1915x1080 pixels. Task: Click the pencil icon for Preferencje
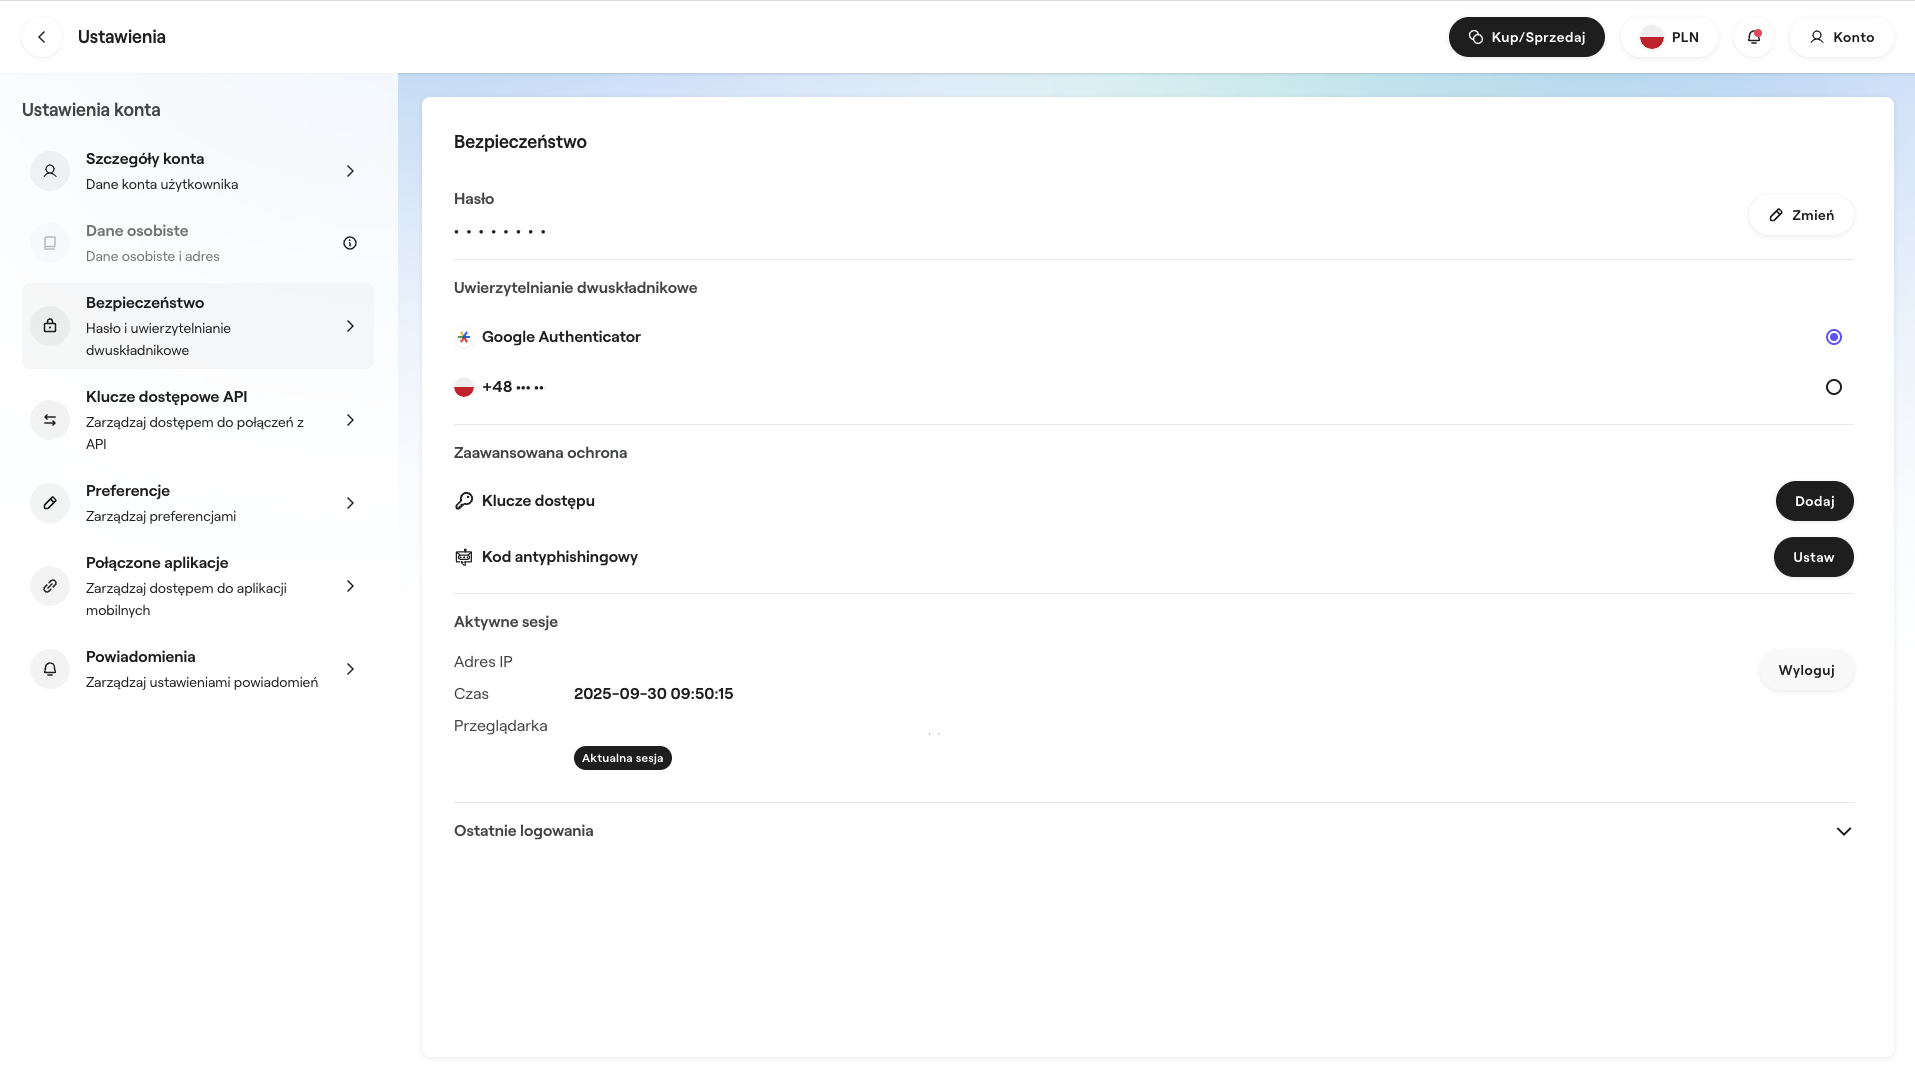pyautogui.click(x=50, y=503)
